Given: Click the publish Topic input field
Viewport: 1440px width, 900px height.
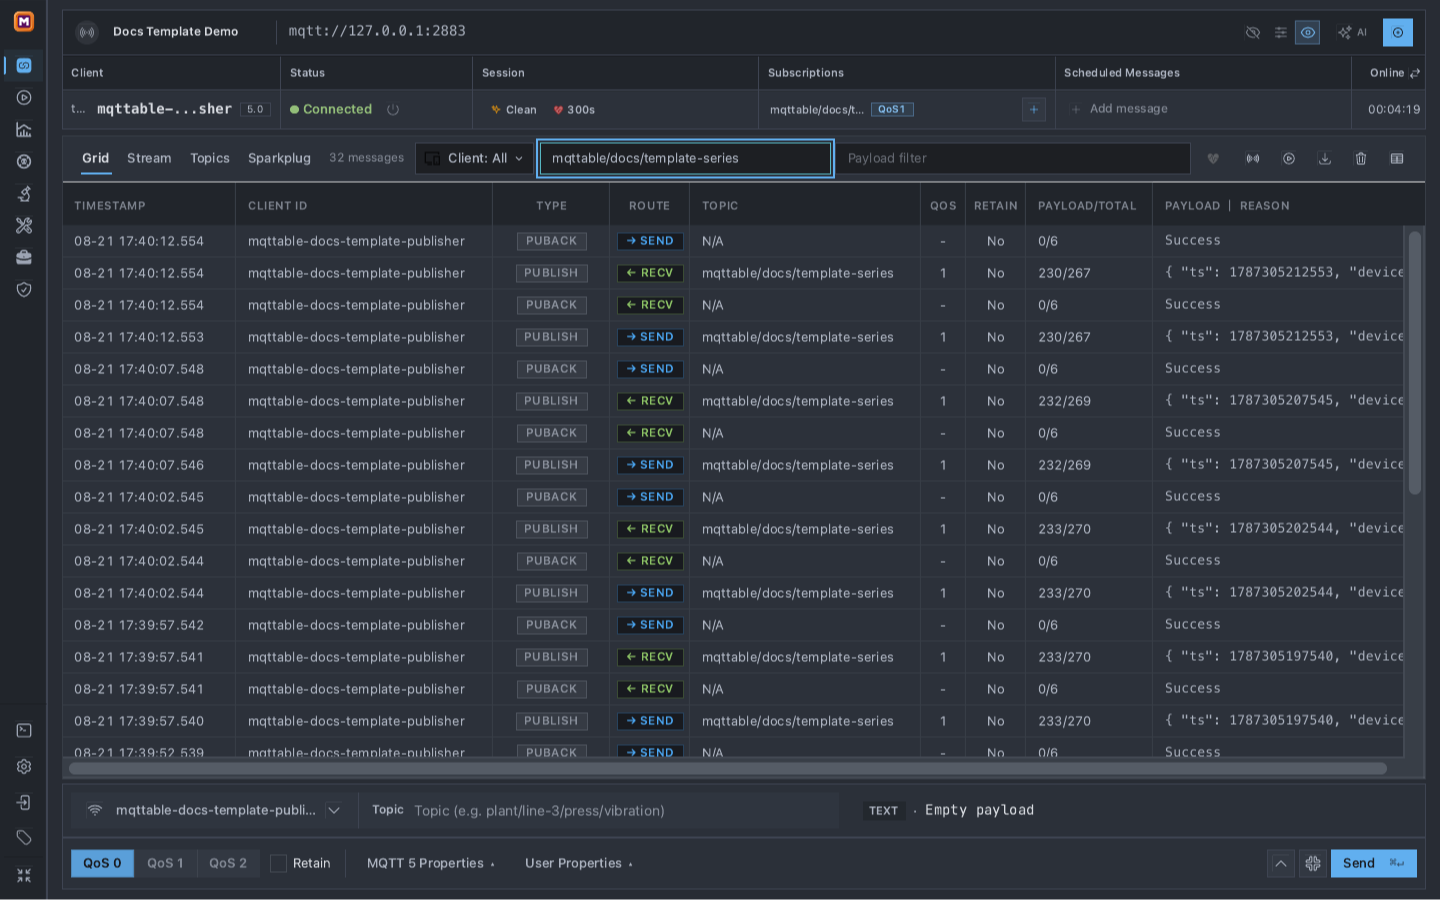Looking at the screenshot, I should [622, 811].
